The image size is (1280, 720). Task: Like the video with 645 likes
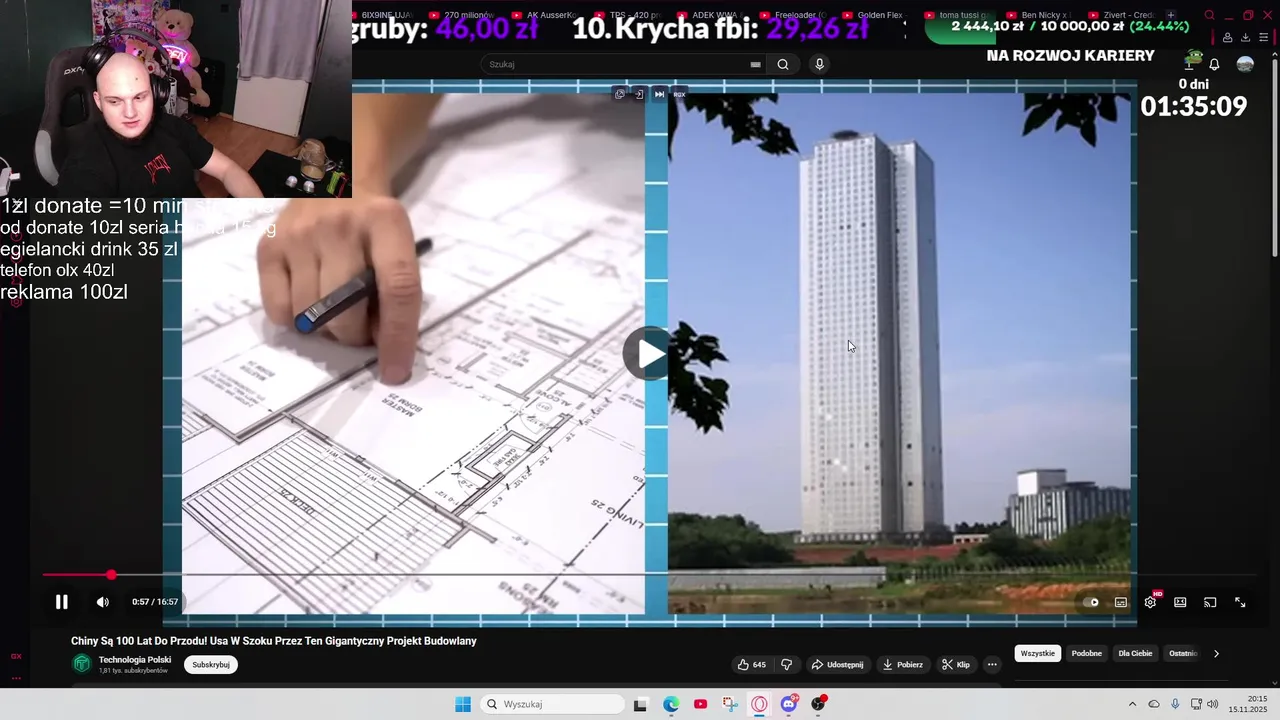pyautogui.click(x=751, y=665)
